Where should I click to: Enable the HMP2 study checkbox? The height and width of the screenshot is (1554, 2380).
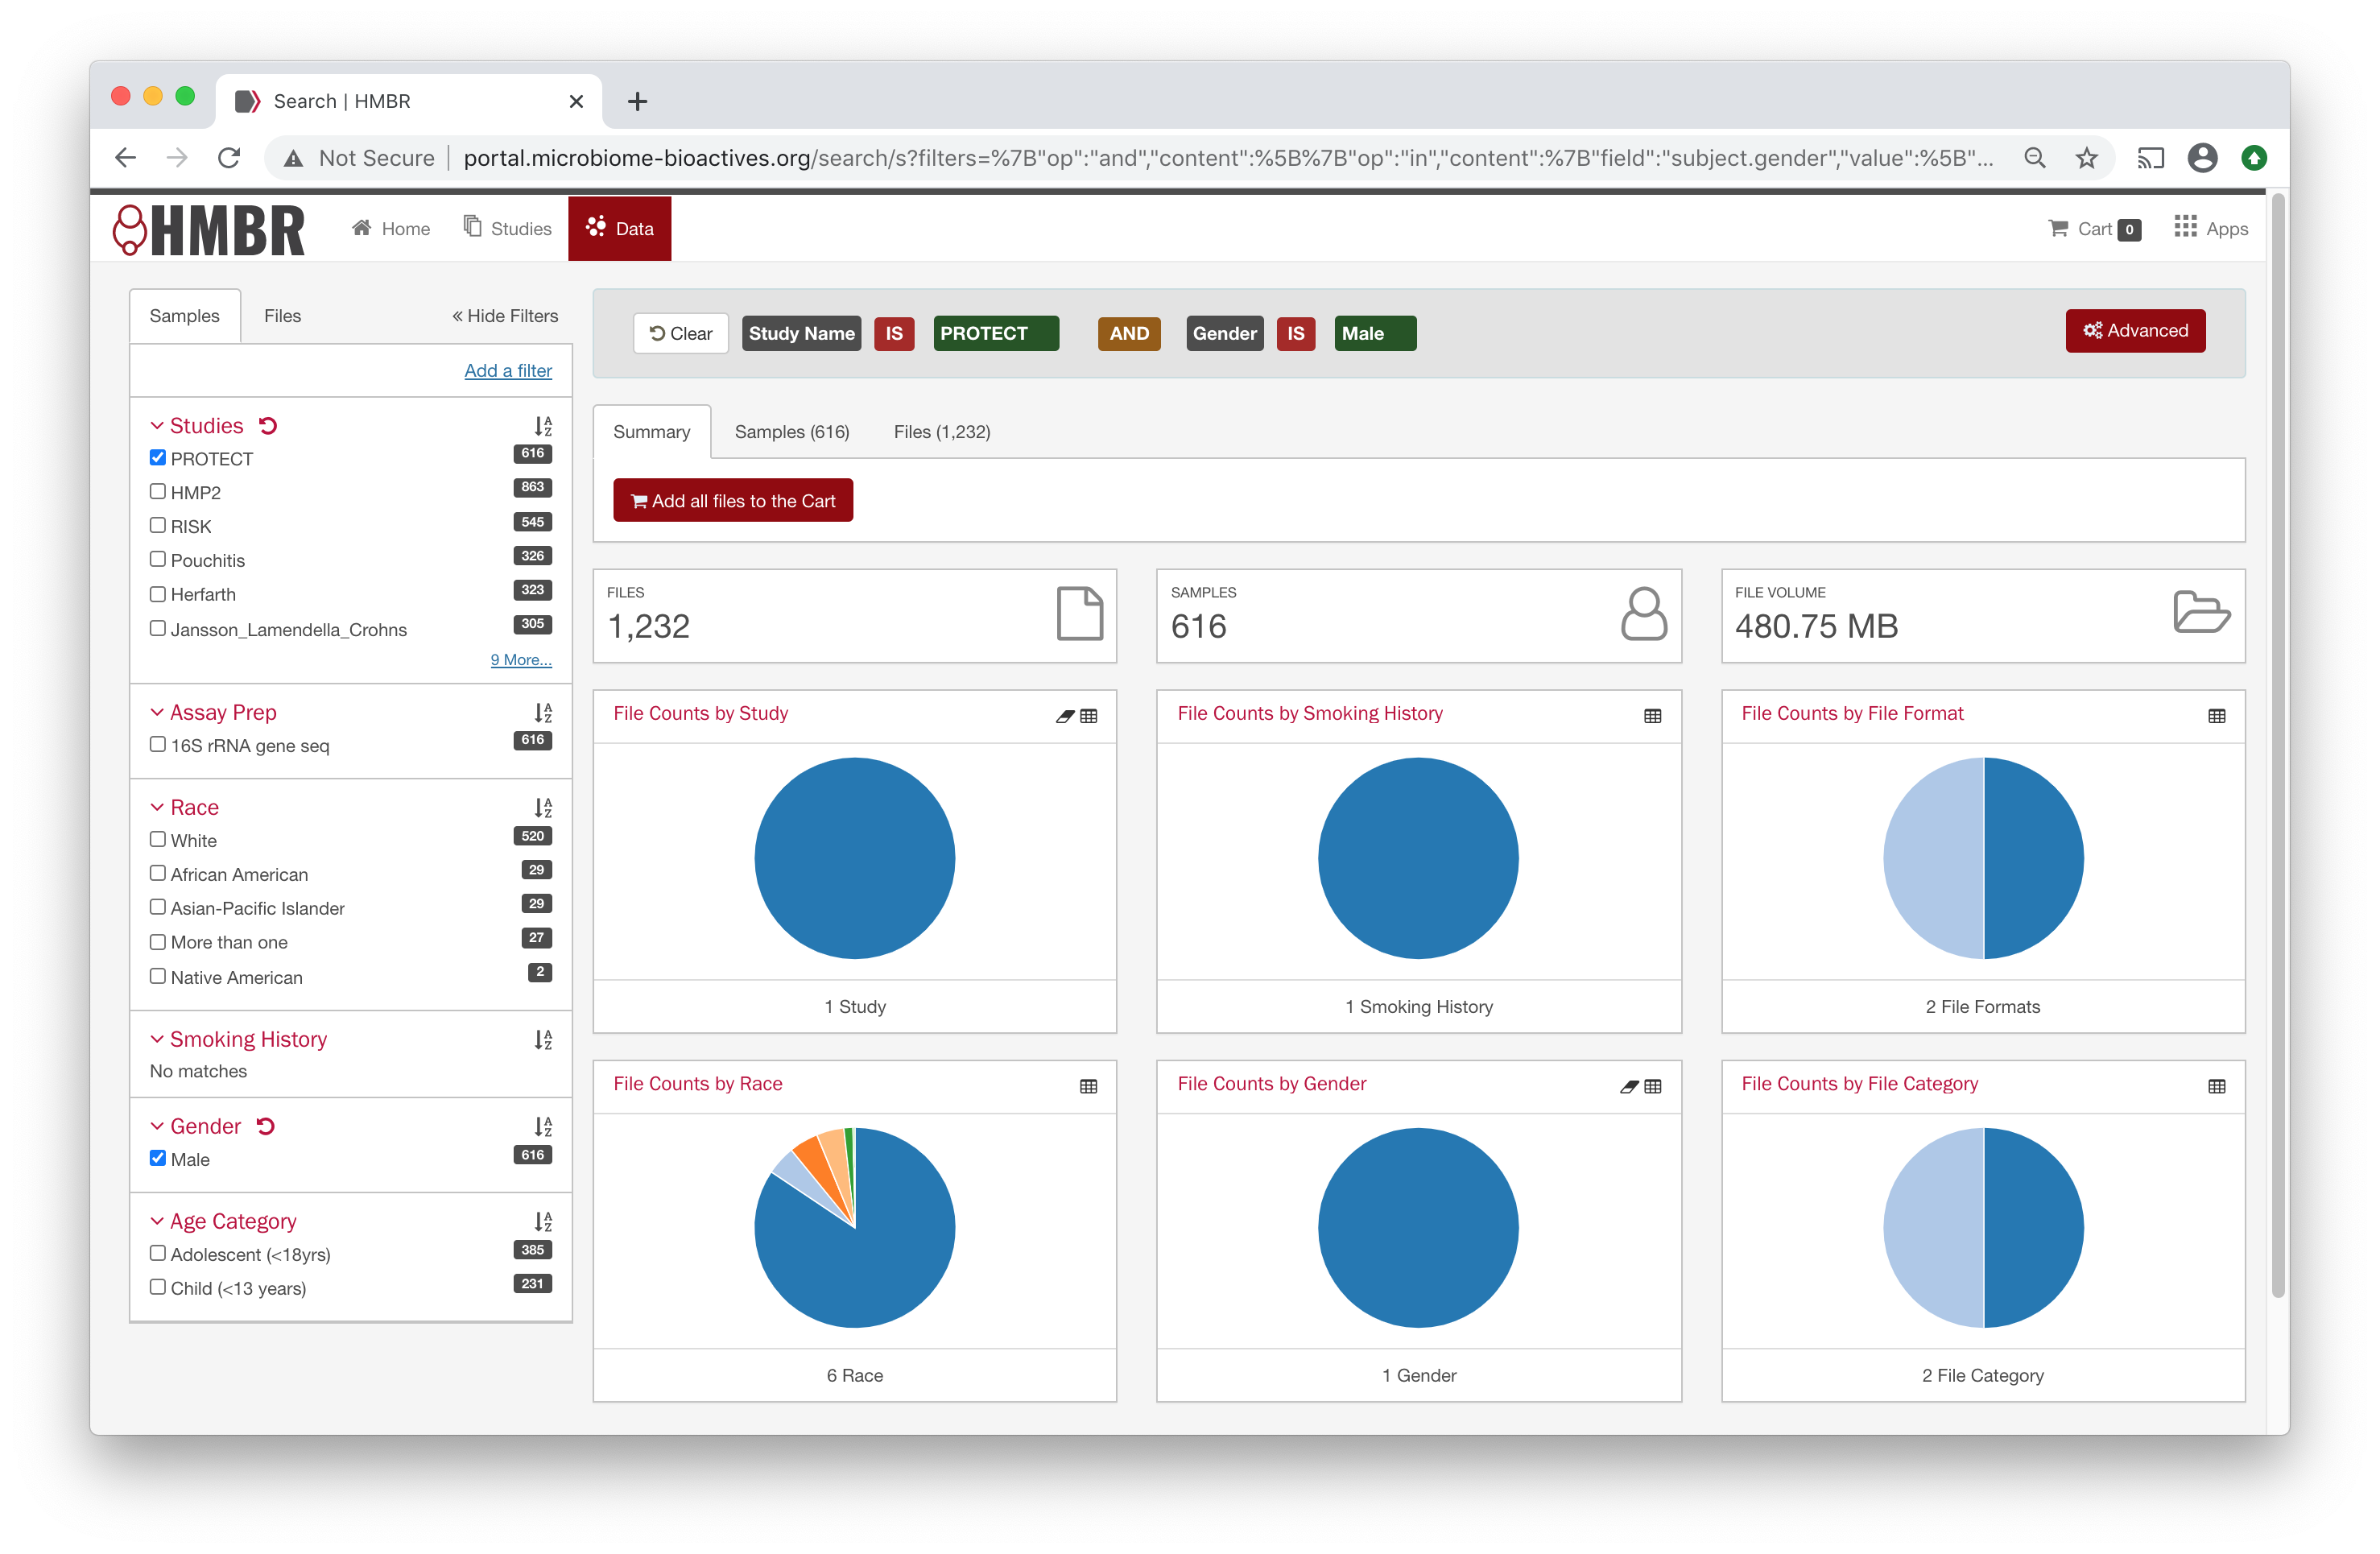click(x=158, y=491)
